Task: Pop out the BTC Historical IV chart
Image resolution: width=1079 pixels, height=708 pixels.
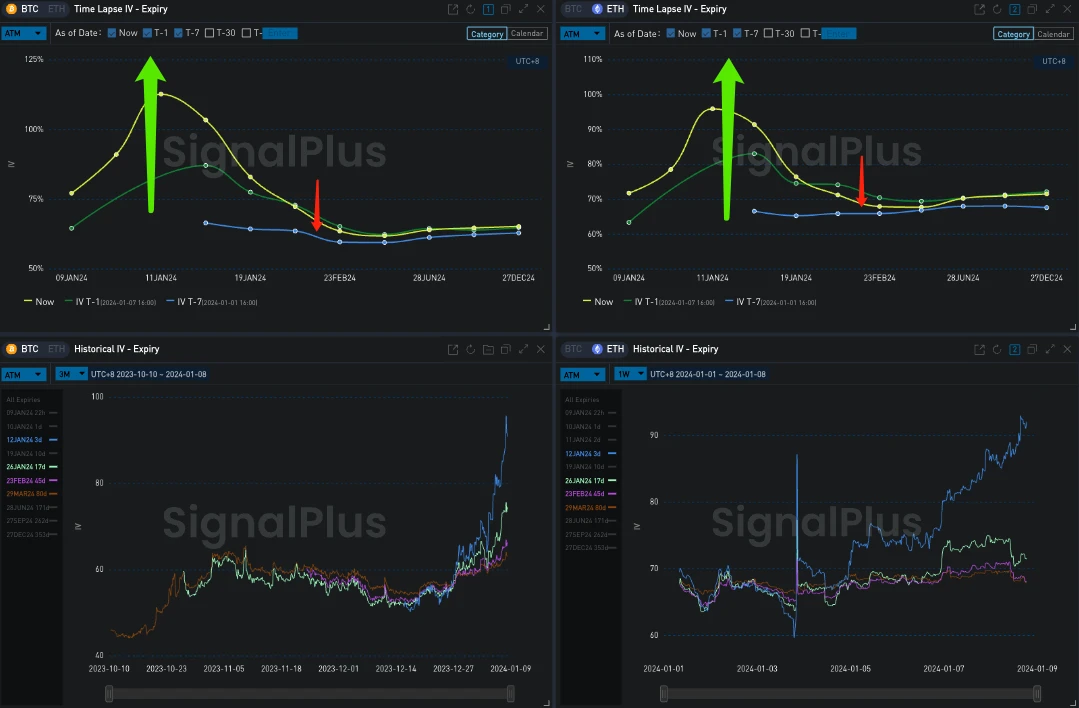Action: 454,350
